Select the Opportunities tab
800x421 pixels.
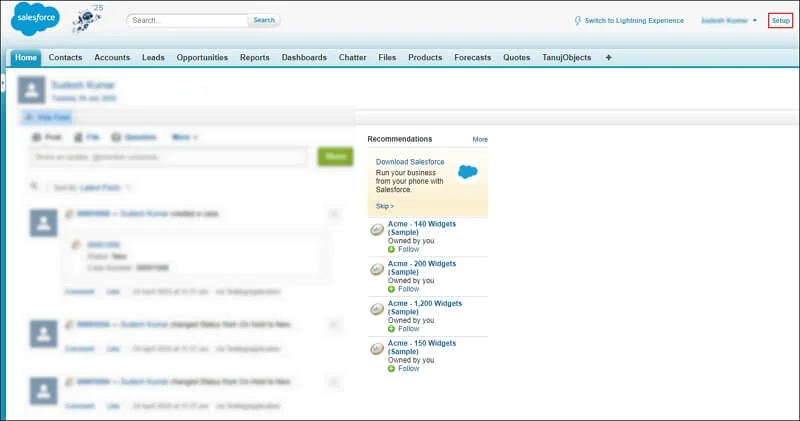click(203, 58)
